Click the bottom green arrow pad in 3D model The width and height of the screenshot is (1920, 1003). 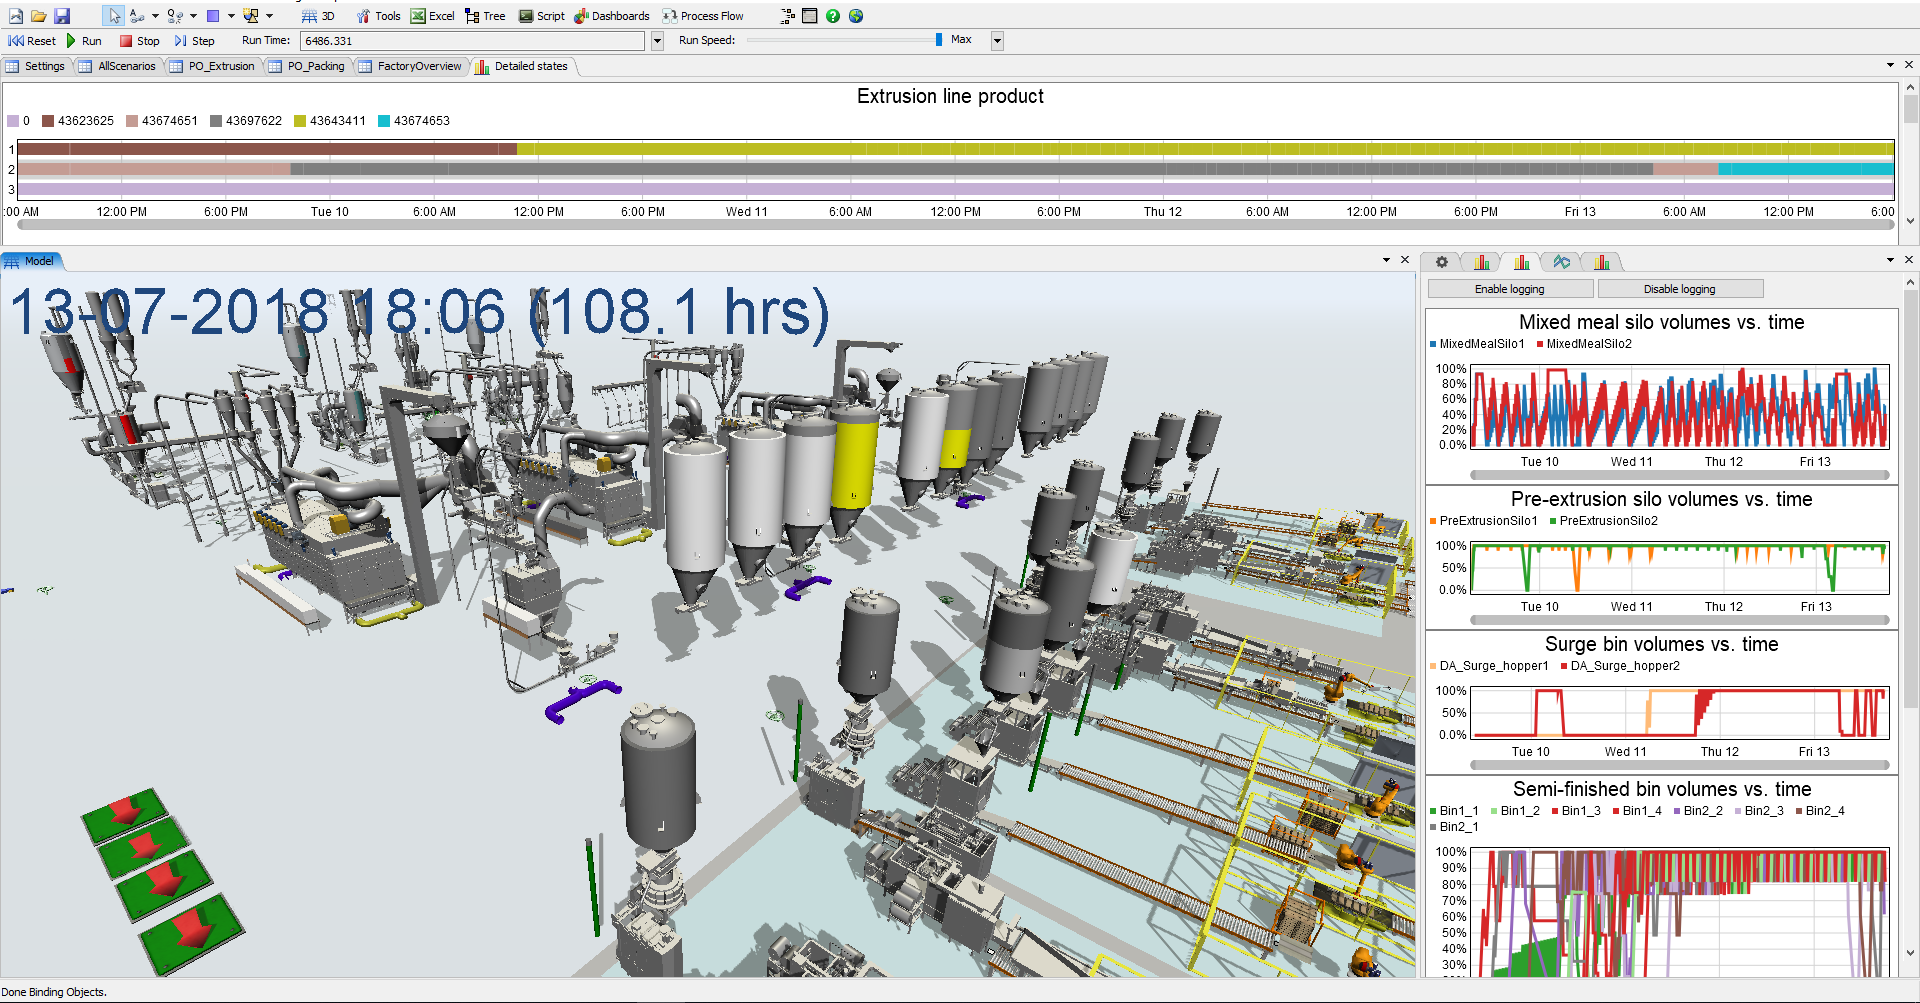pyautogui.click(x=192, y=933)
